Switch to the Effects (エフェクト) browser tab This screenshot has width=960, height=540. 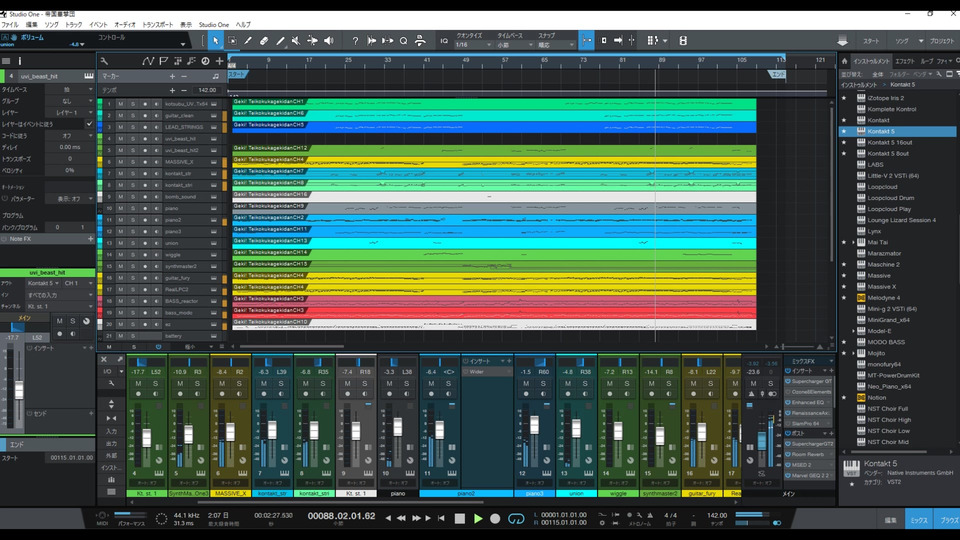tap(904, 61)
